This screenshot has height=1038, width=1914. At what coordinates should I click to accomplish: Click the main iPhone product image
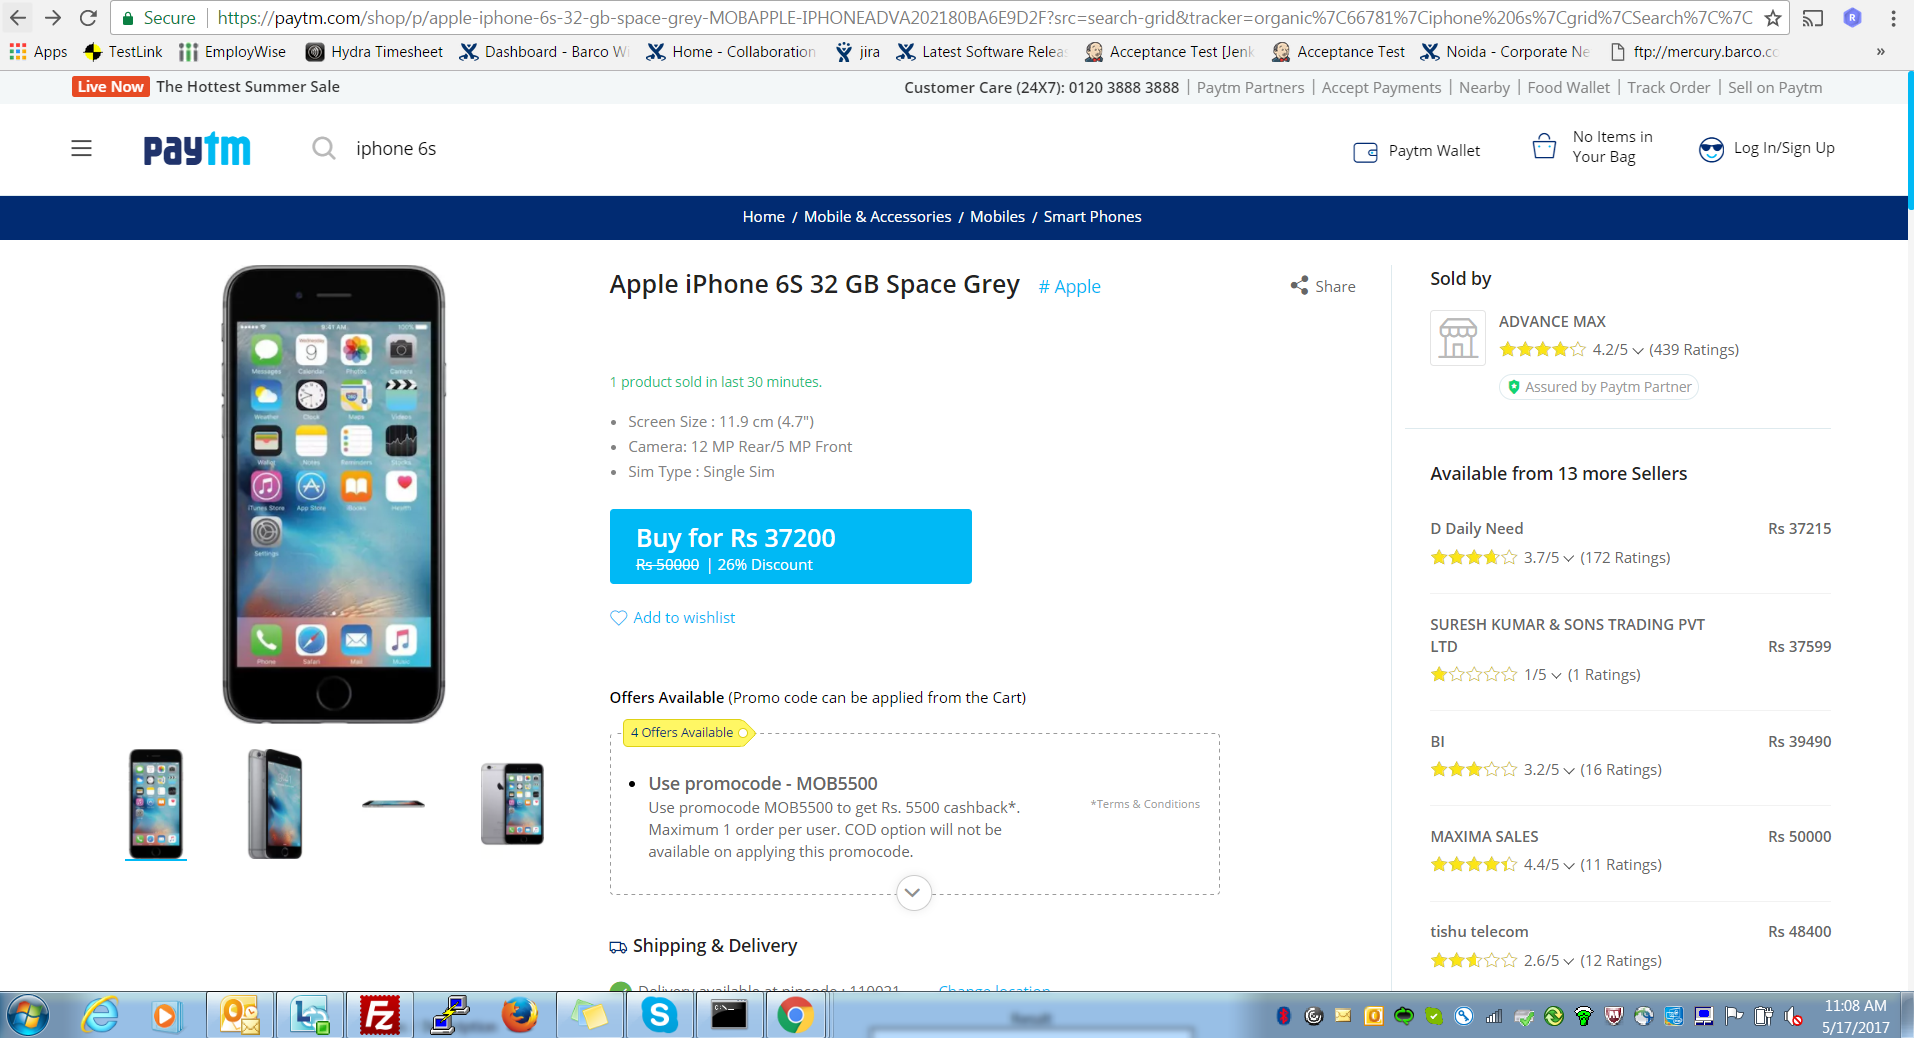pyautogui.click(x=333, y=494)
